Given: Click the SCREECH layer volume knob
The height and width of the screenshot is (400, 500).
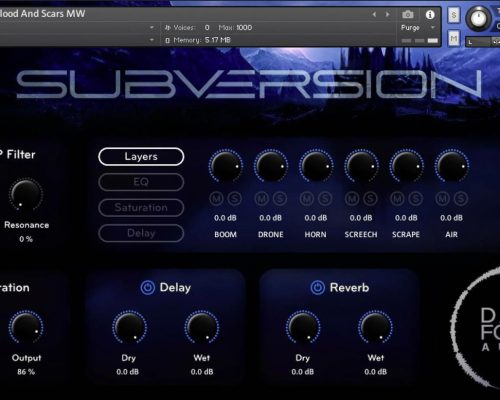Looking at the screenshot, I should pyautogui.click(x=361, y=166).
